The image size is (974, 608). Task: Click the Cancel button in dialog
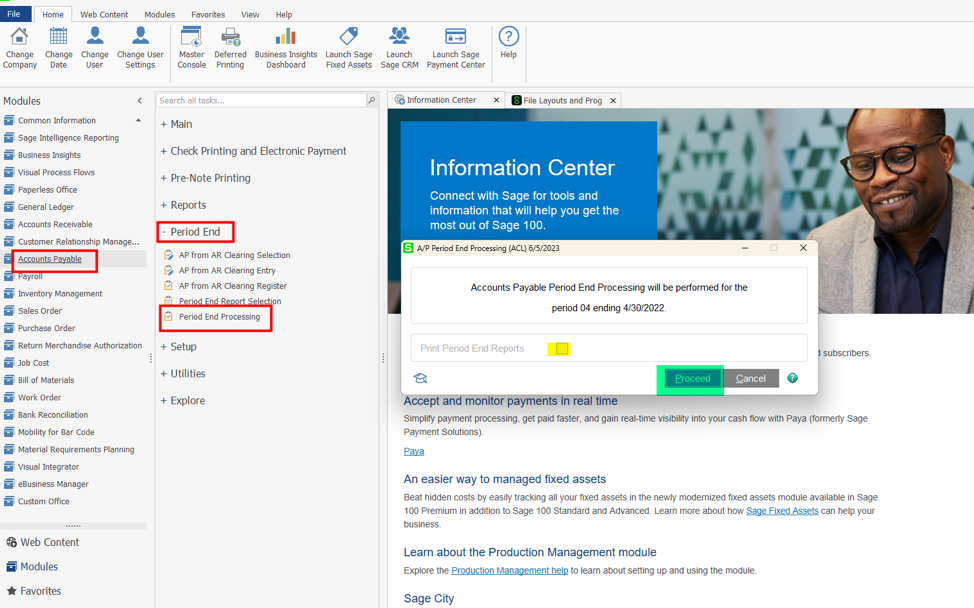(x=750, y=378)
